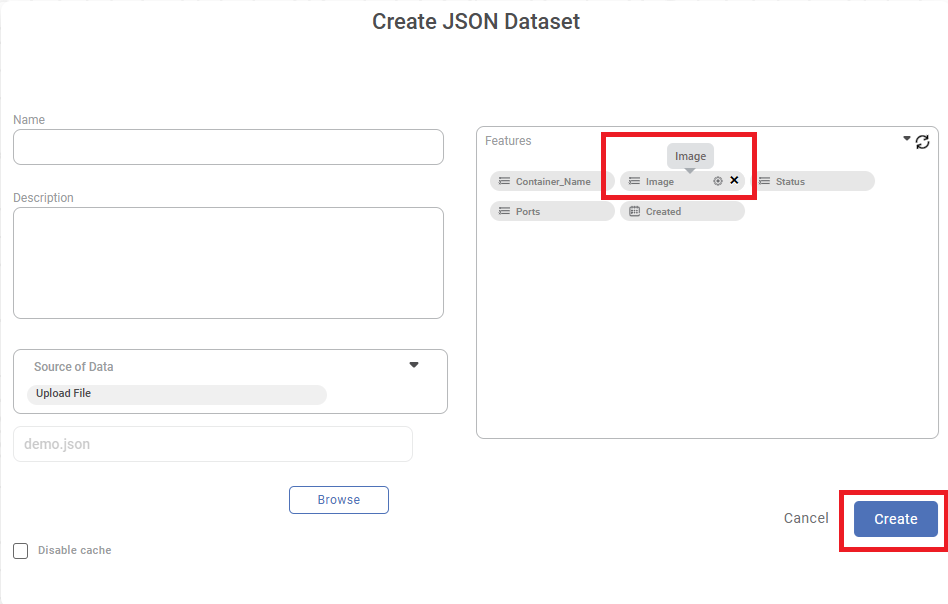Screen dimensions: 948x604
Task: Expand the Source of Data dropdown arrow
Action: point(414,365)
